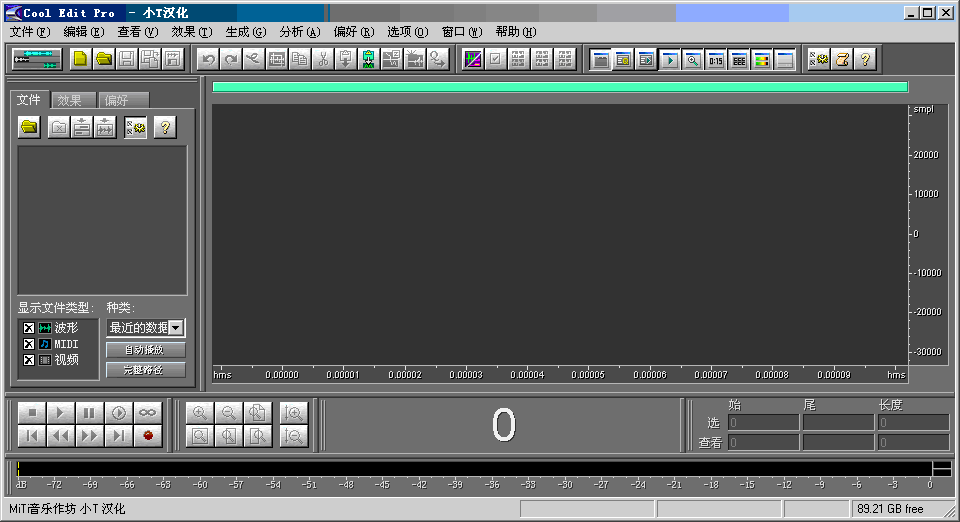Open the 文件 menu in the menu bar
This screenshot has height=522, width=960.
pos(29,32)
